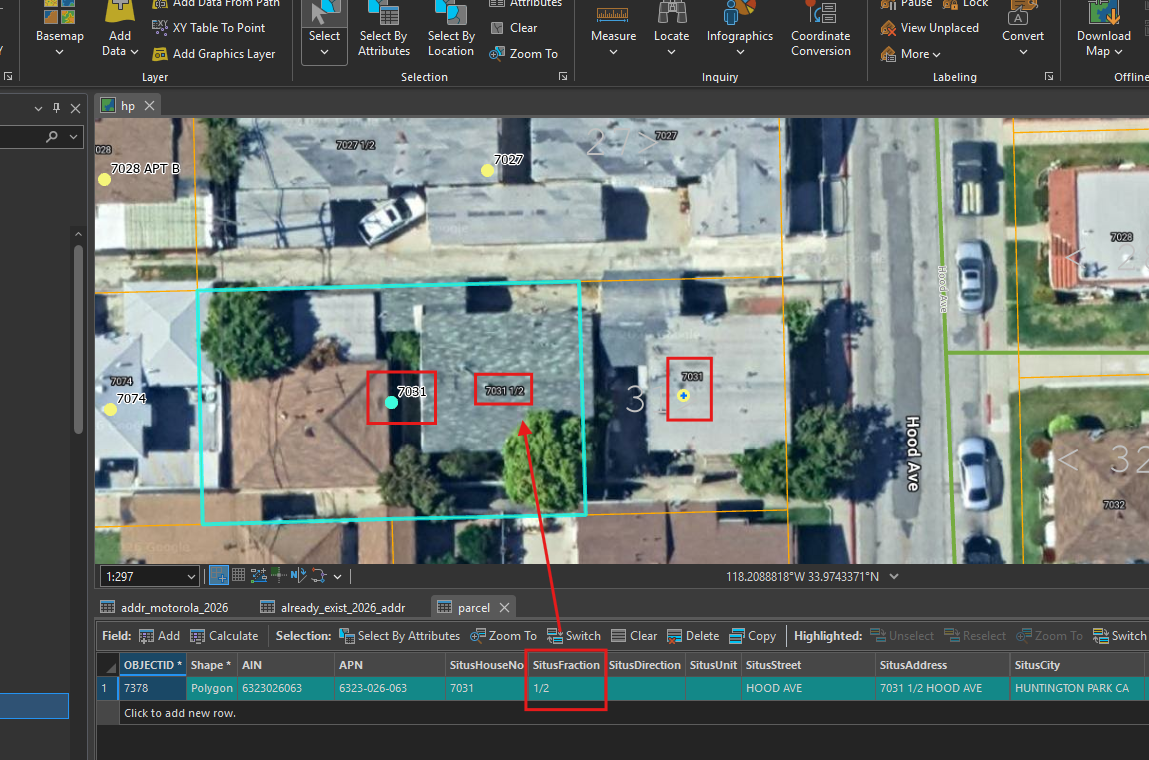
Task: Open the map scale 1:297 dropdown
Action: (x=191, y=577)
